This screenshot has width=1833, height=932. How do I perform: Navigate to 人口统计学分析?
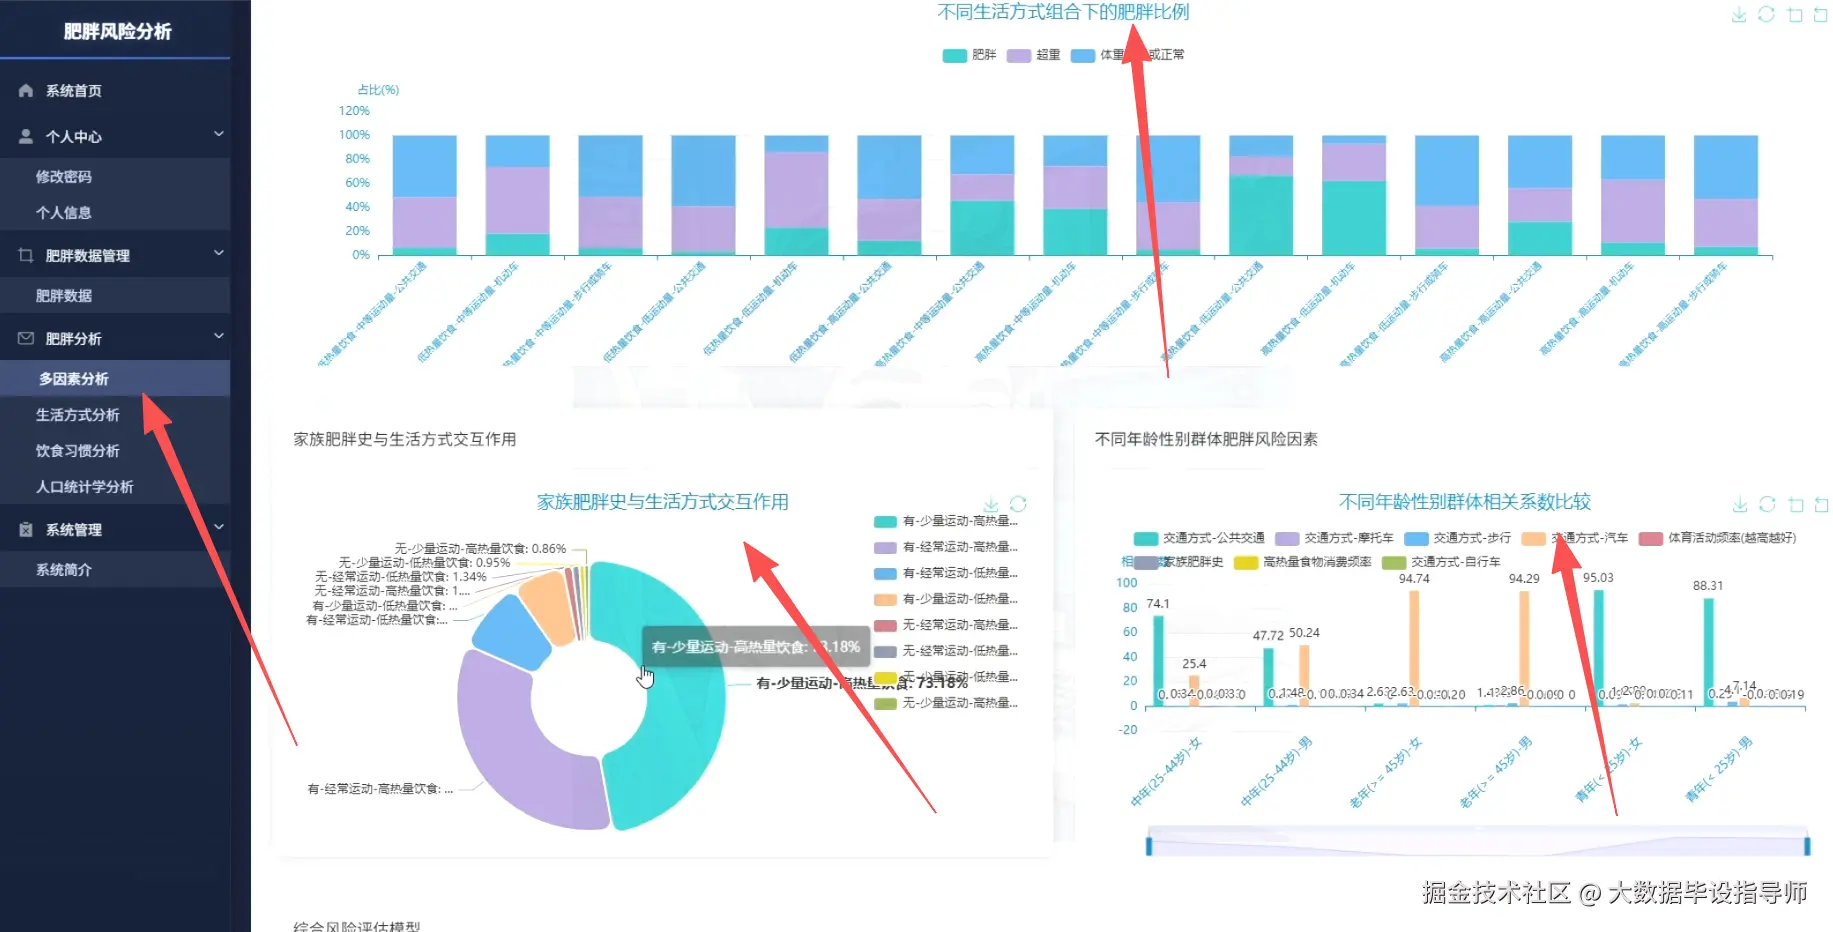115,487
